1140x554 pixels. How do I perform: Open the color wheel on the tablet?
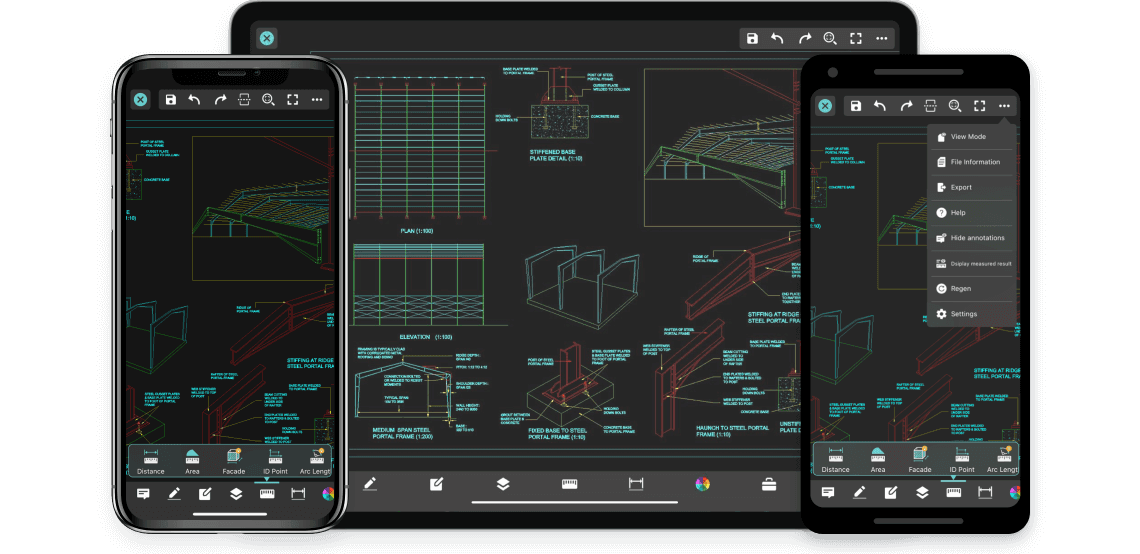702,484
